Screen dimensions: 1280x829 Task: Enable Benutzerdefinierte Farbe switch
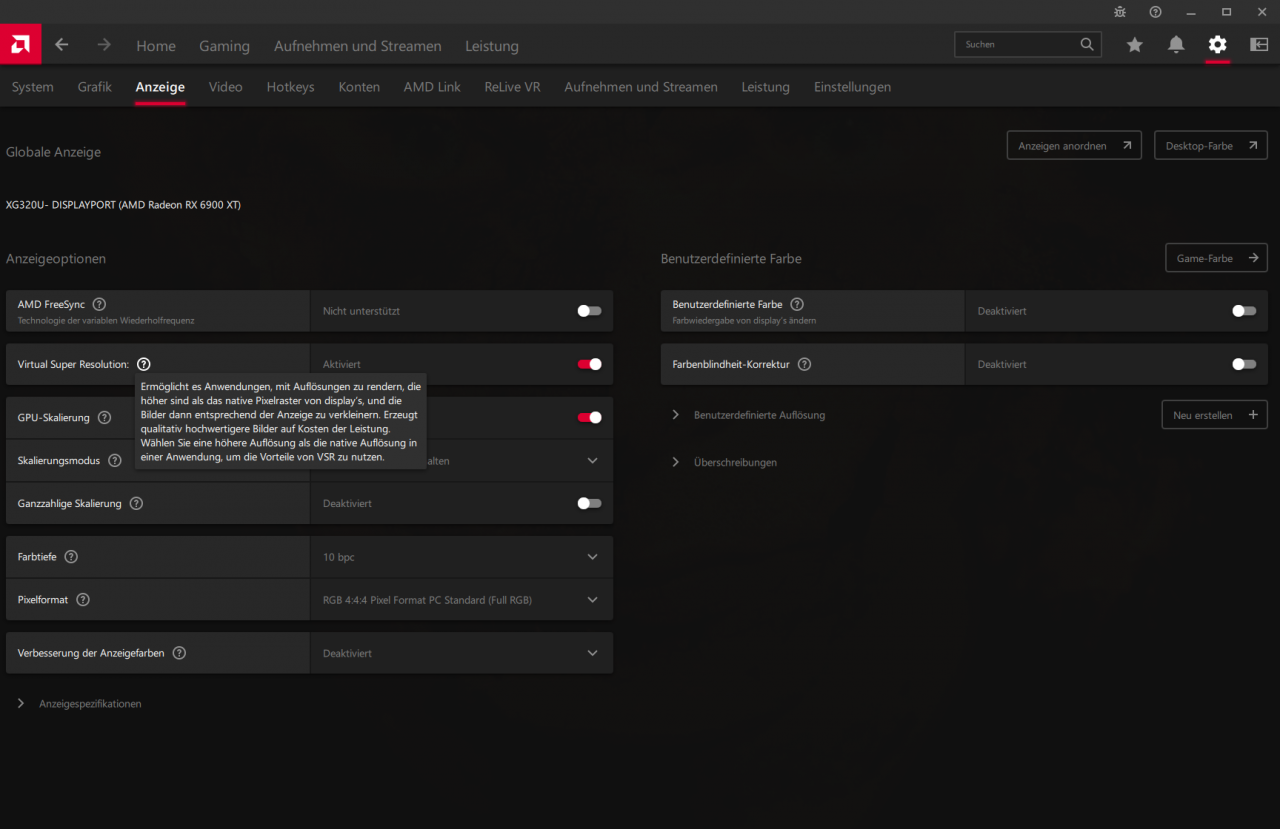coord(1244,311)
